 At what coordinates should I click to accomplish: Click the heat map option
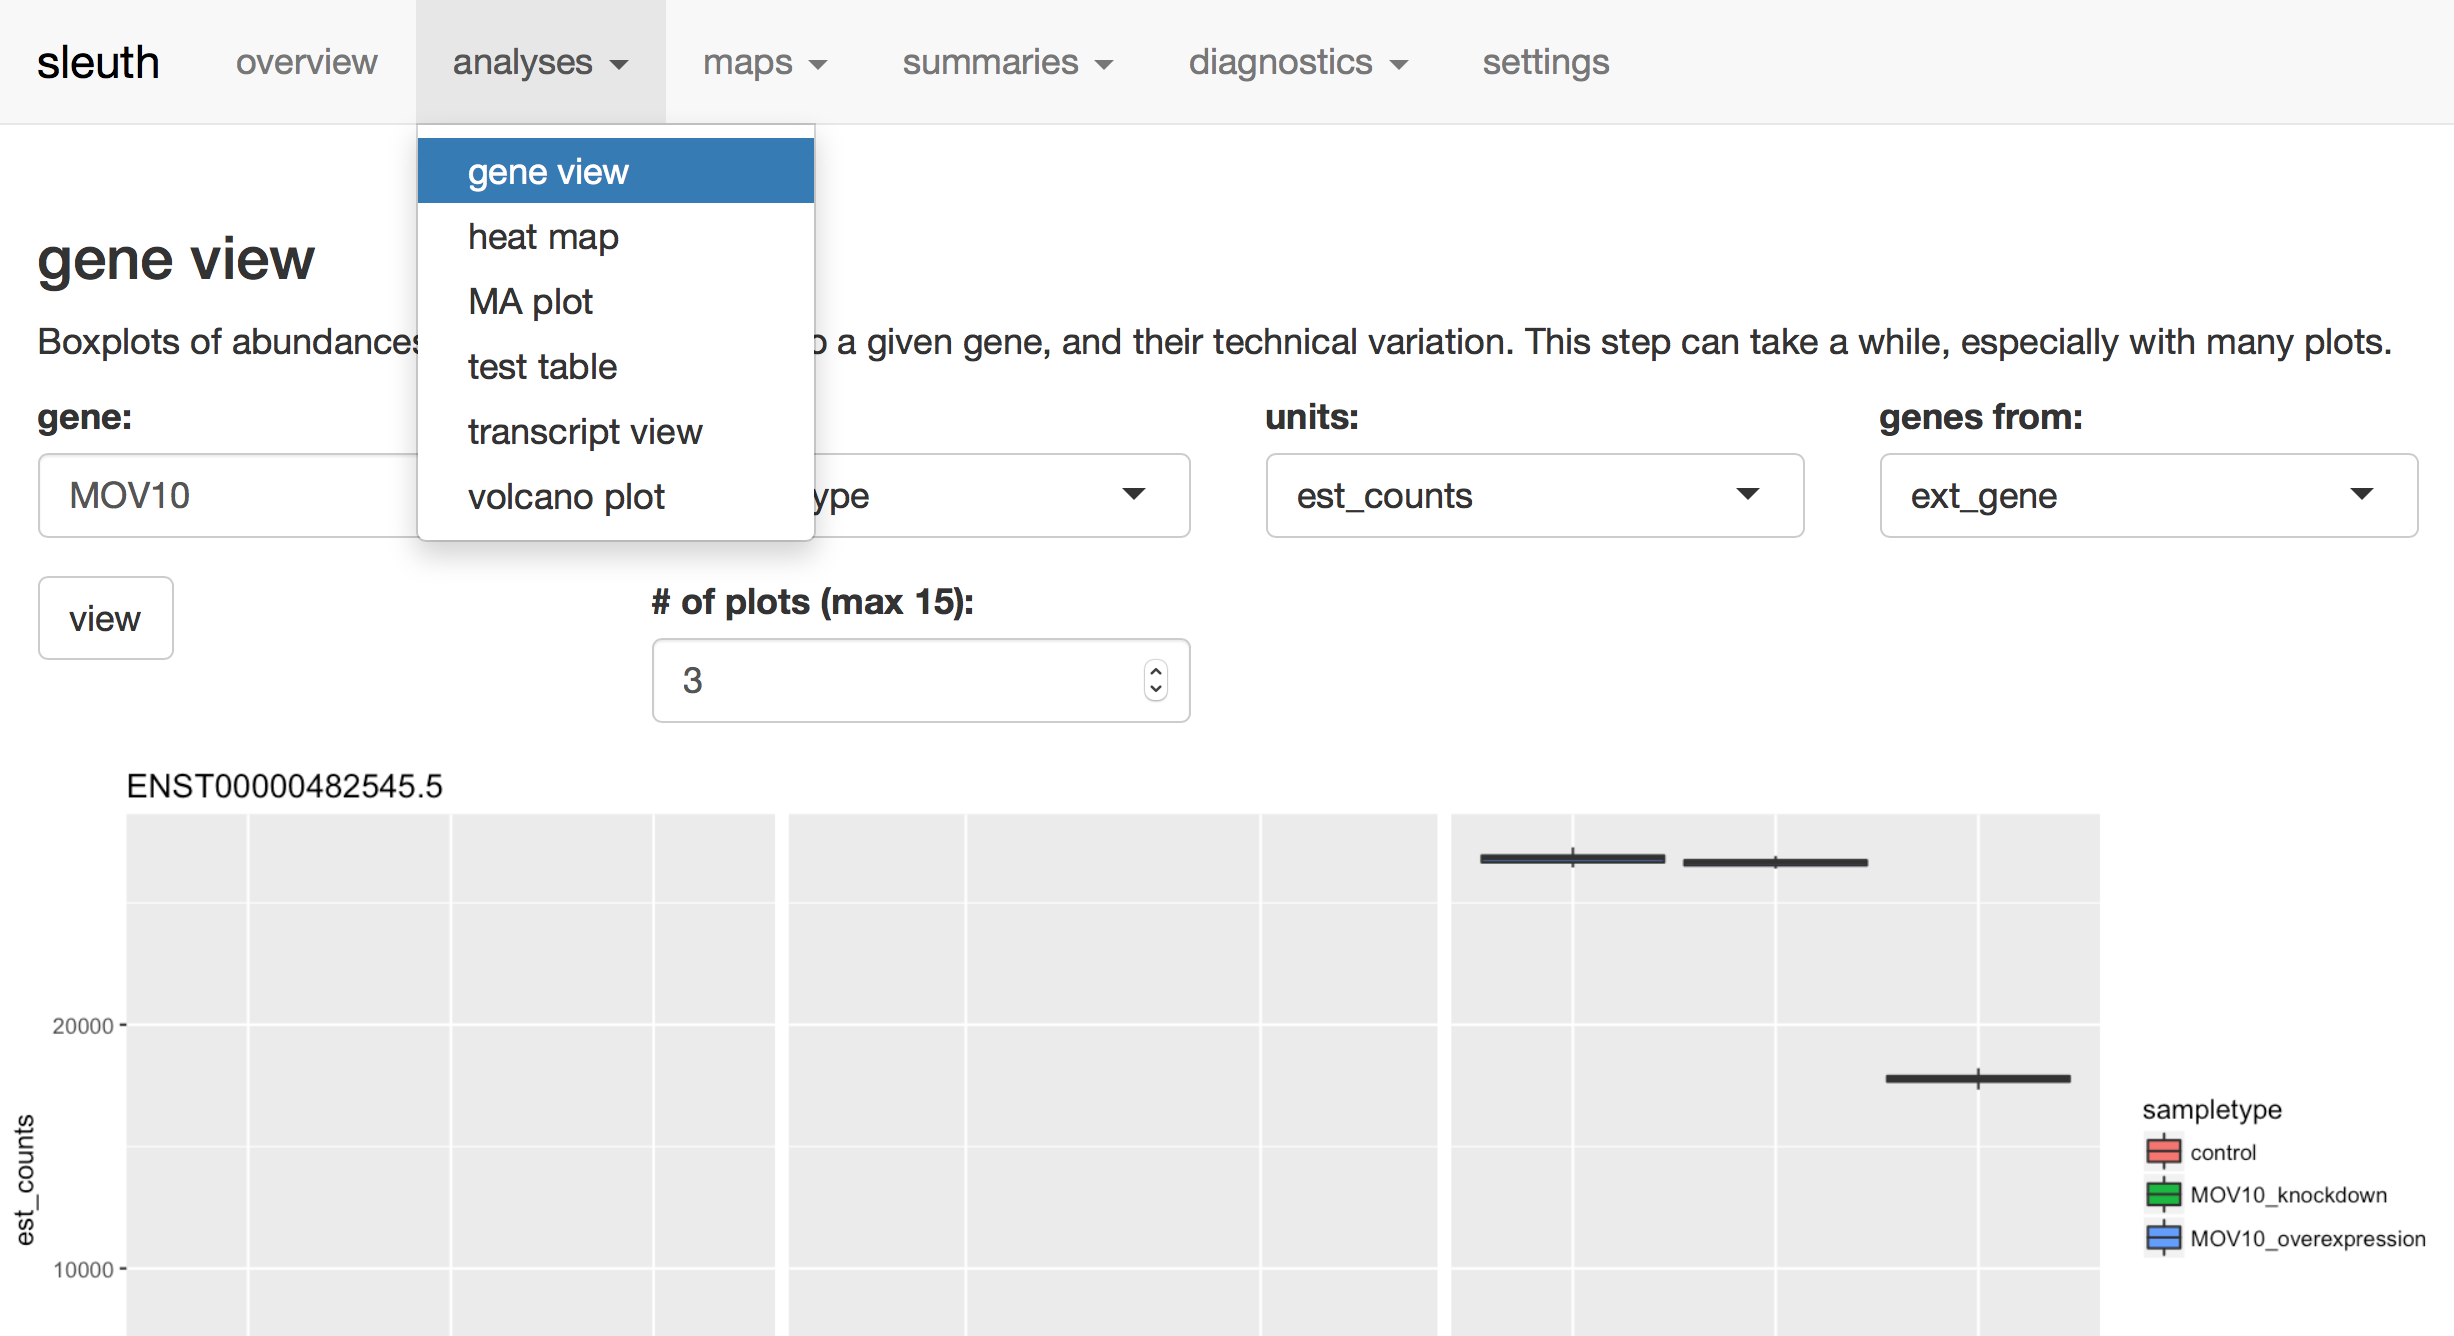pos(544,237)
